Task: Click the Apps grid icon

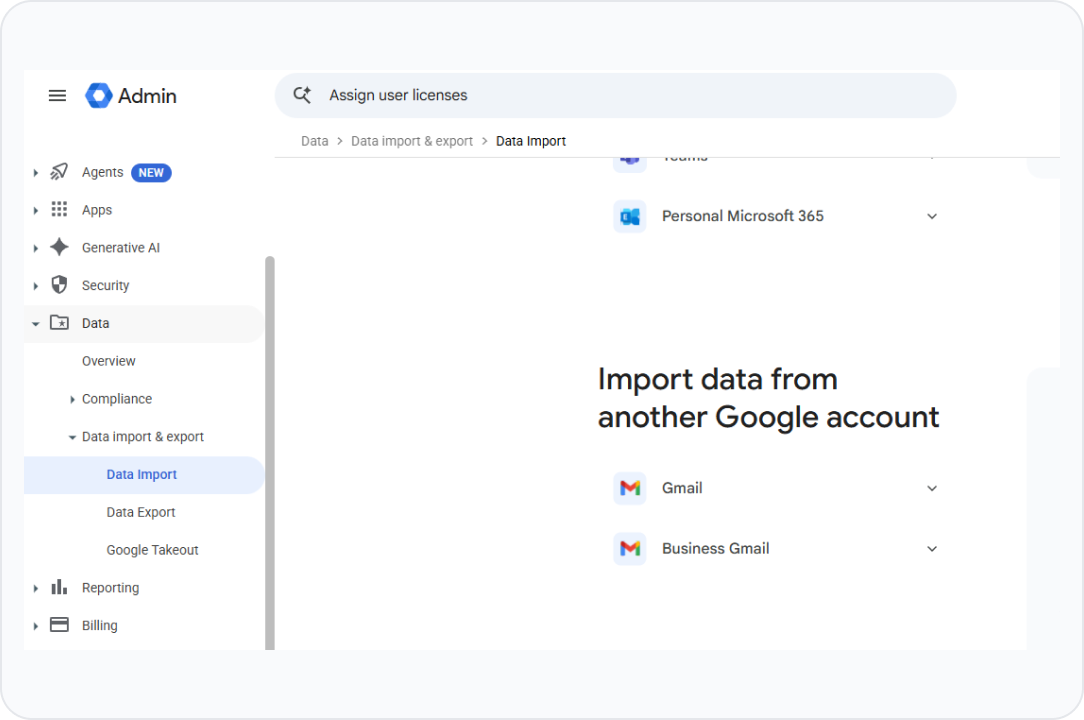Action: point(59,210)
